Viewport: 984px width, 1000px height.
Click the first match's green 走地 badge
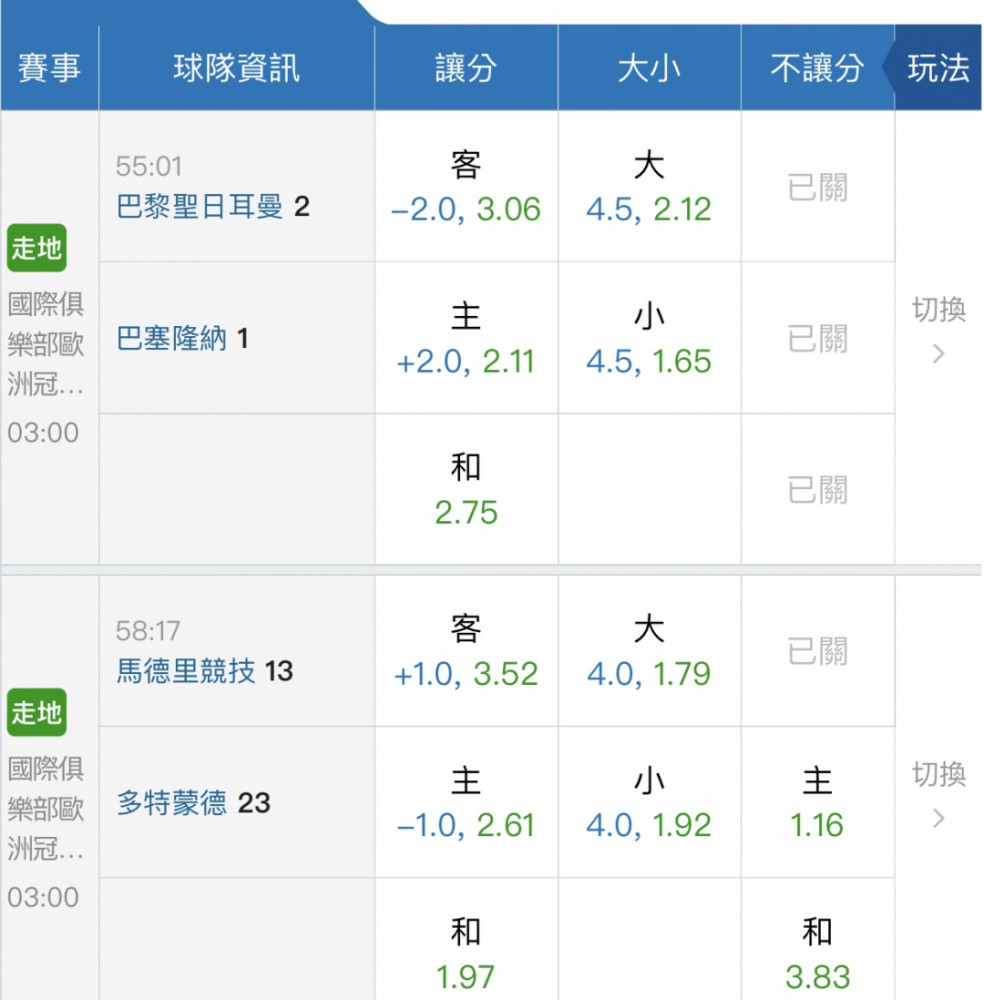(37, 247)
